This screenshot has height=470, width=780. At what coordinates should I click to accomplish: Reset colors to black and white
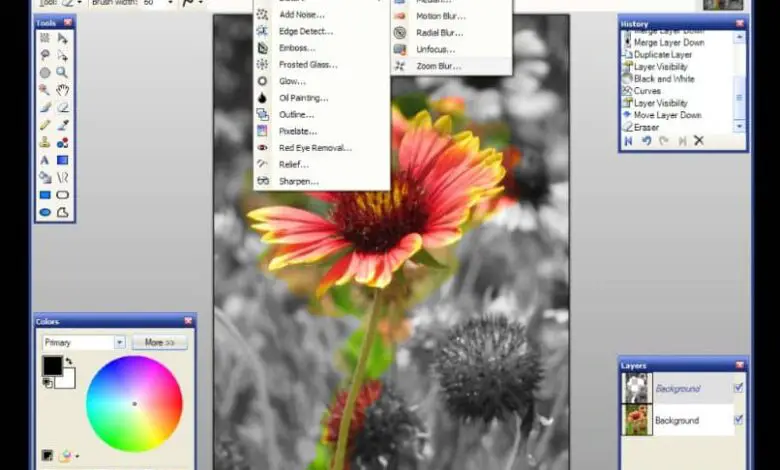point(47,382)
